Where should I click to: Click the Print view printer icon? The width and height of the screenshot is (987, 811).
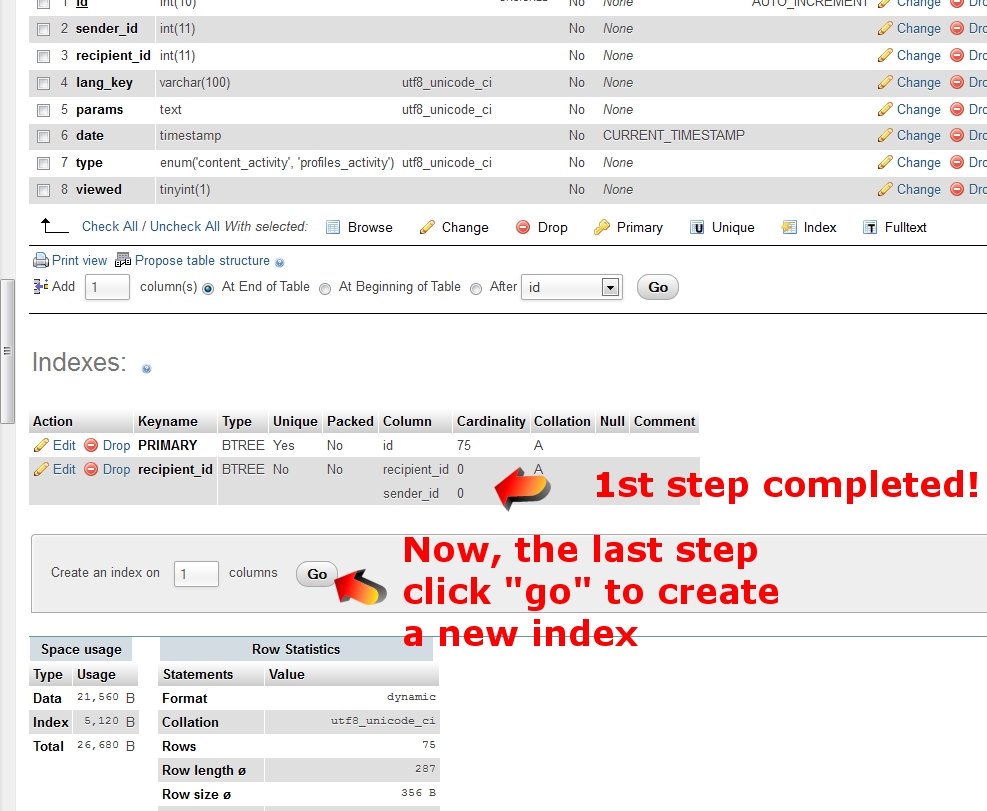click(41, 260)
